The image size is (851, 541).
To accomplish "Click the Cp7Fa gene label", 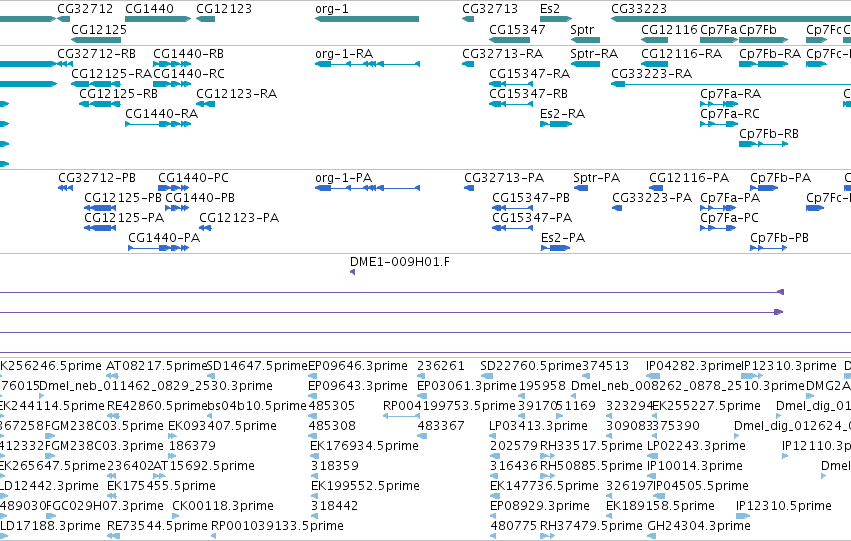I will tap(719, 29).
